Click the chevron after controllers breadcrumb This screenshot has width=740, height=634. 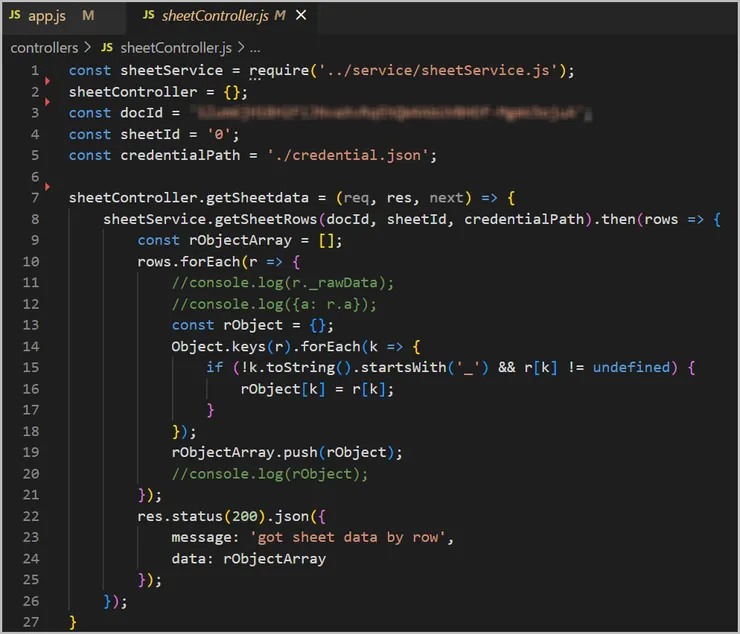(88, 47)
